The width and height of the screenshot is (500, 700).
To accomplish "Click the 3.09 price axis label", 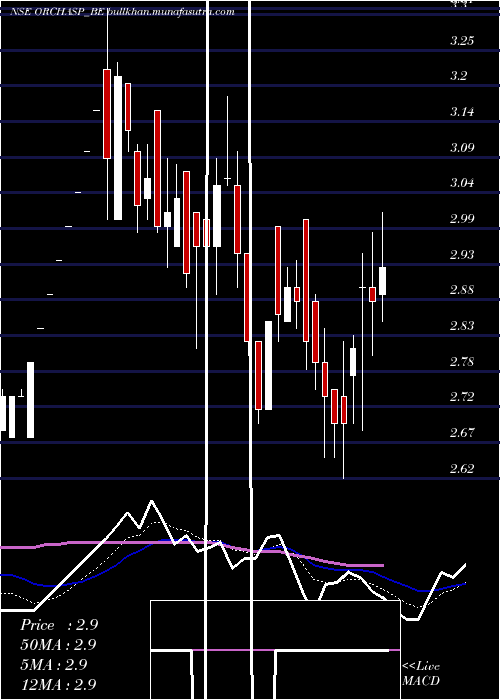I will point(462,147).
